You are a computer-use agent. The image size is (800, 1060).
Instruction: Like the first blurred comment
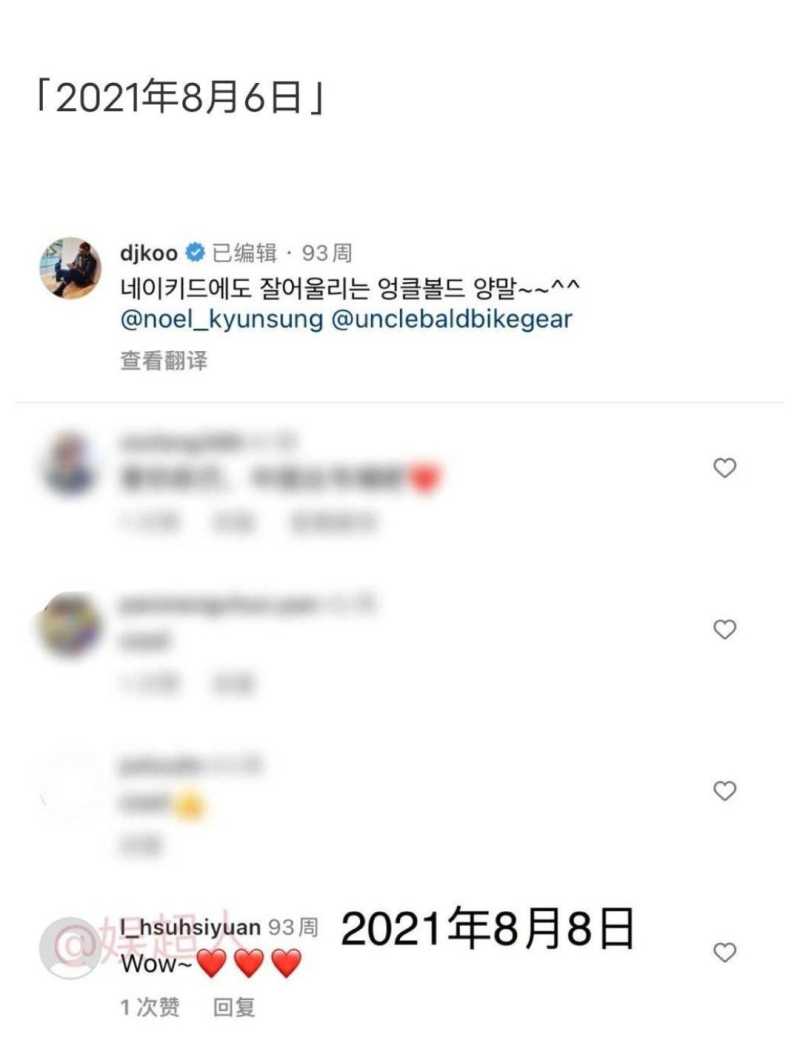(724, 468)
